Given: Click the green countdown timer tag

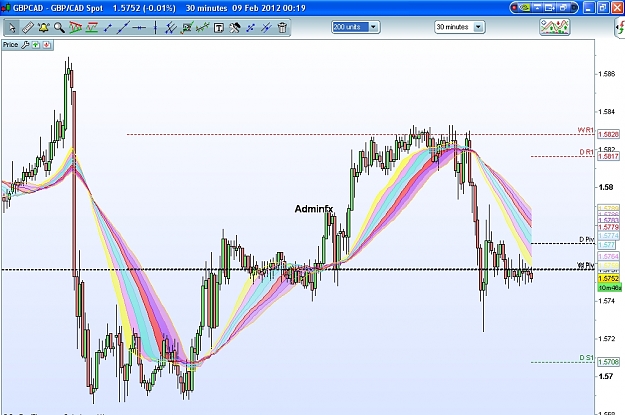Looking at the screenshot, I should tap(609, 287).
